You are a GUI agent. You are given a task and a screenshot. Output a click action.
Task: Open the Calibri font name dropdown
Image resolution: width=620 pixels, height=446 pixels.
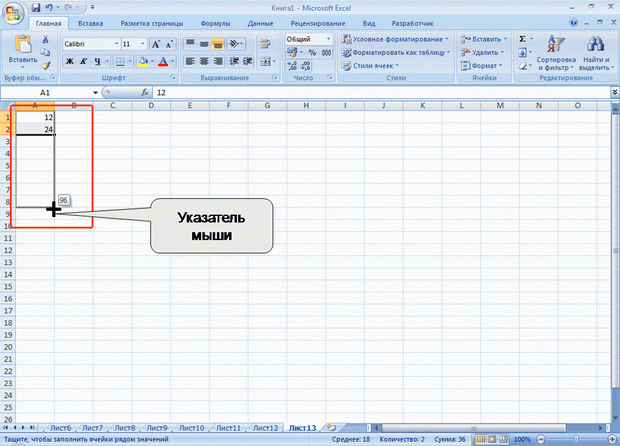pos(117,44)
